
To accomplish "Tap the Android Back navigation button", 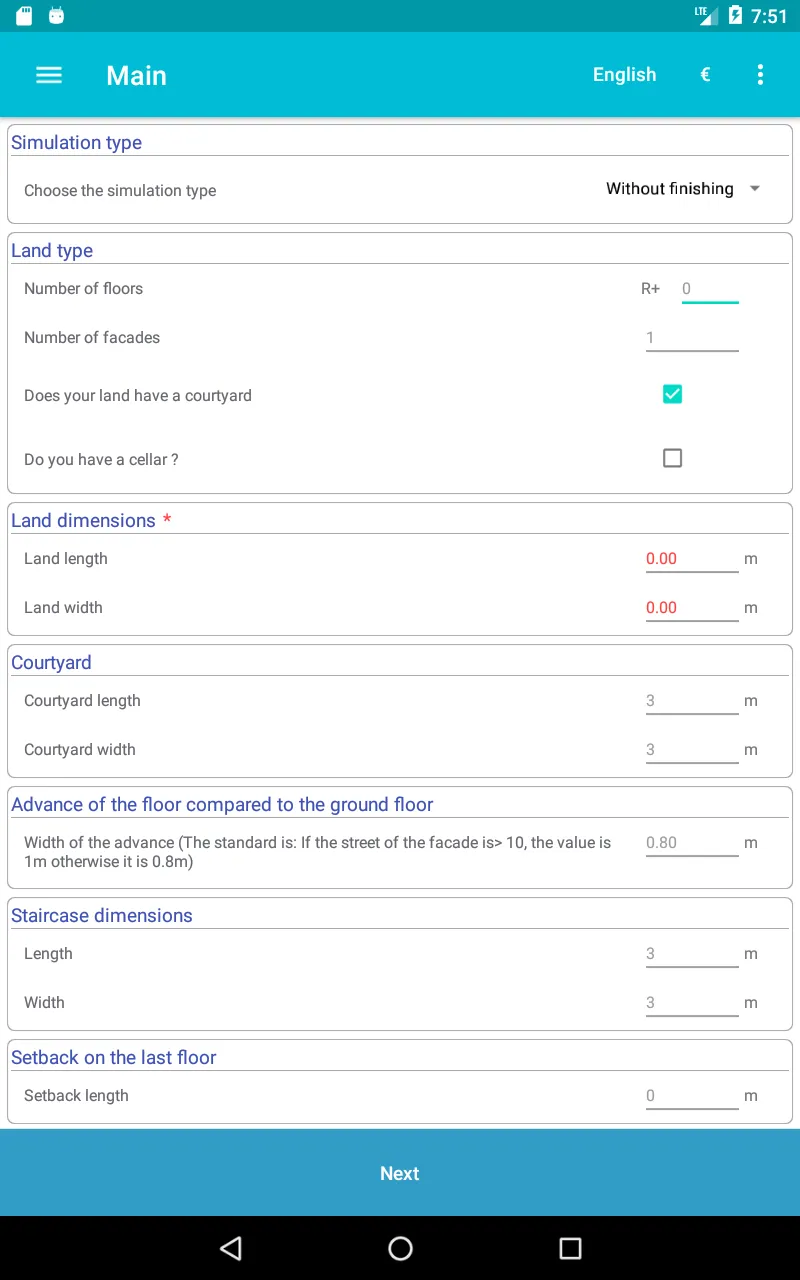I will pos(231,1248).
